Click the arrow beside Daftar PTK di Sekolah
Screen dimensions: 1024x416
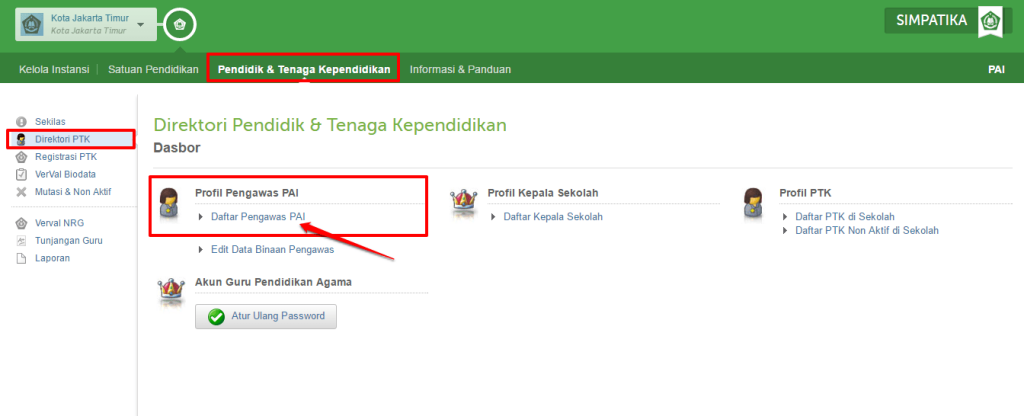[x=786, y=217]
